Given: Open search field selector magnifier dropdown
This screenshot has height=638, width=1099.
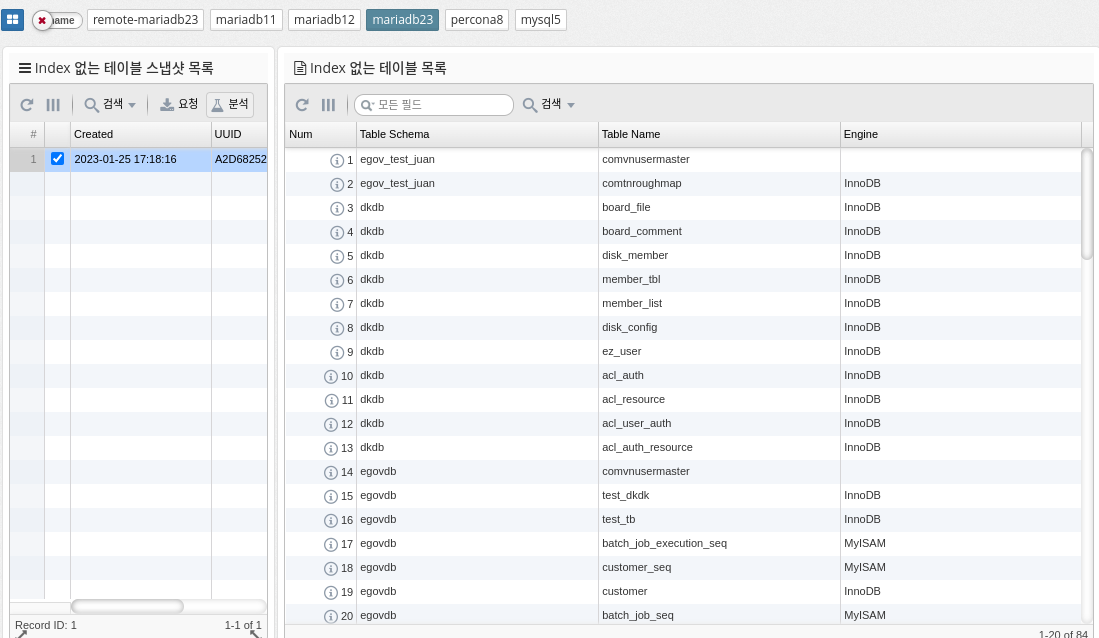Looking at the screenshot, I should click(x=367, y=105).
